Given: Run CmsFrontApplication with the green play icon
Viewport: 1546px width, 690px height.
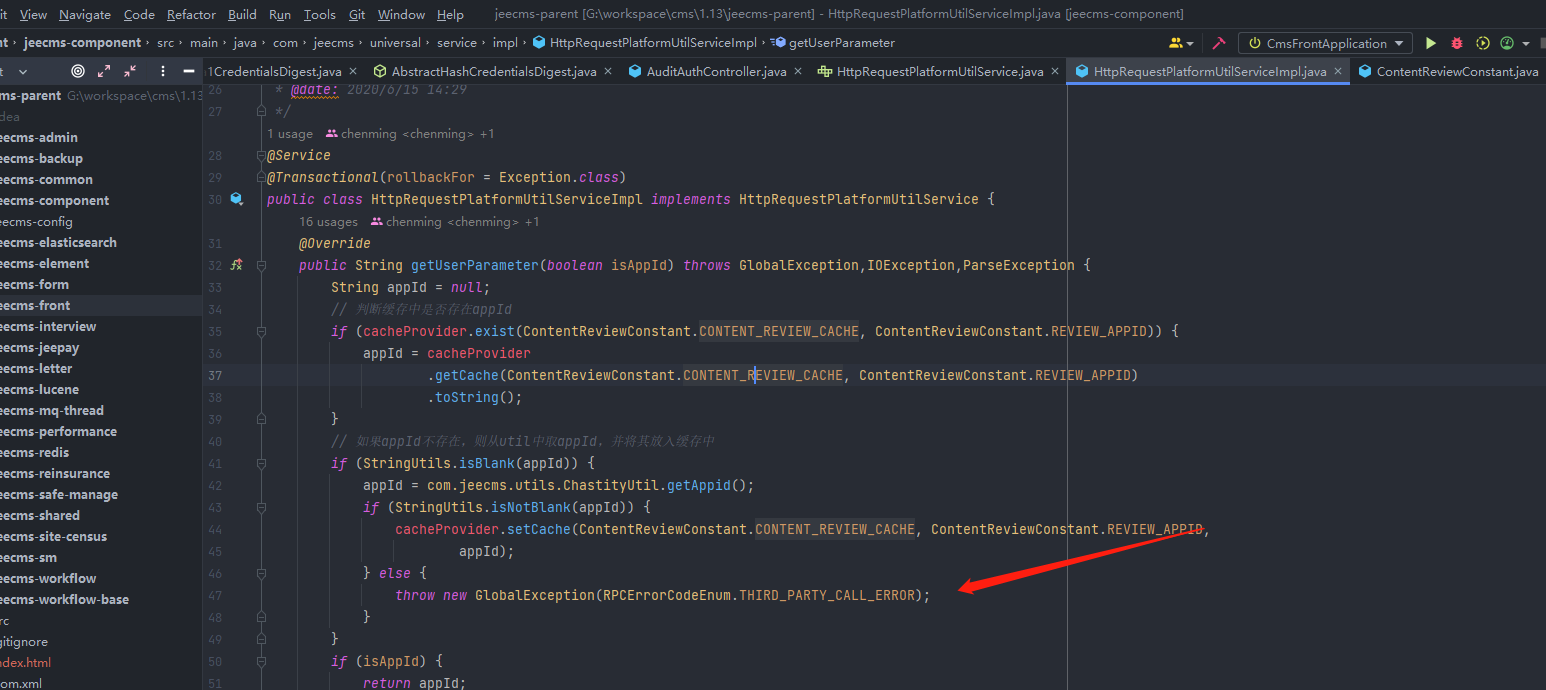Looking at the screenshot, I should click(x=1431, y=43).
